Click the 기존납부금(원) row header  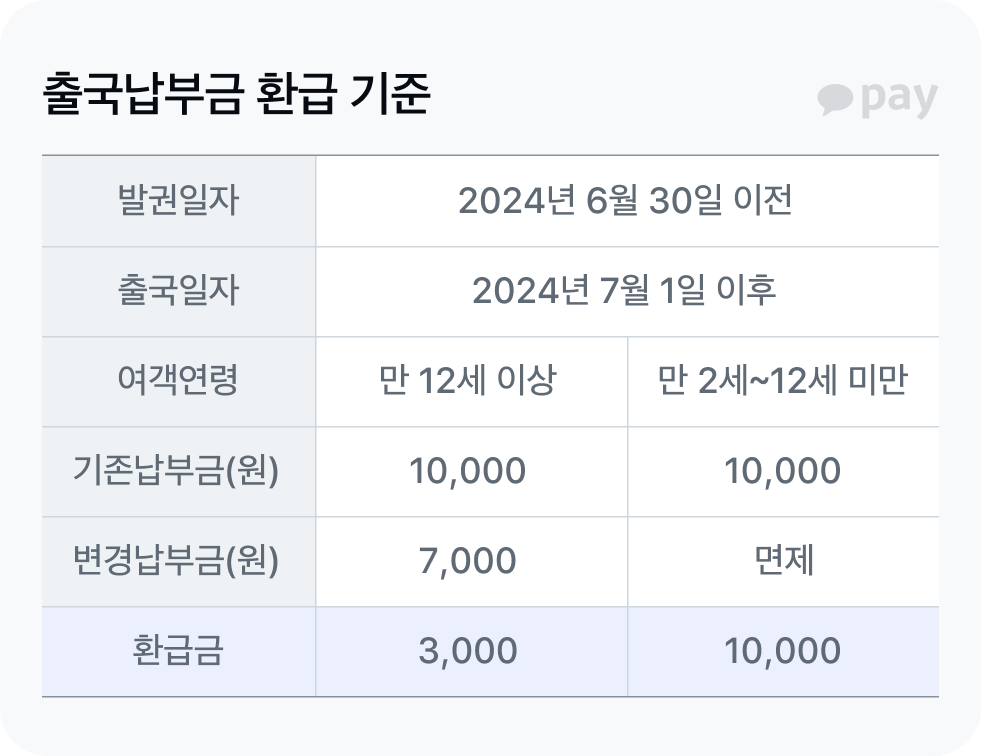tap(178, 471)
